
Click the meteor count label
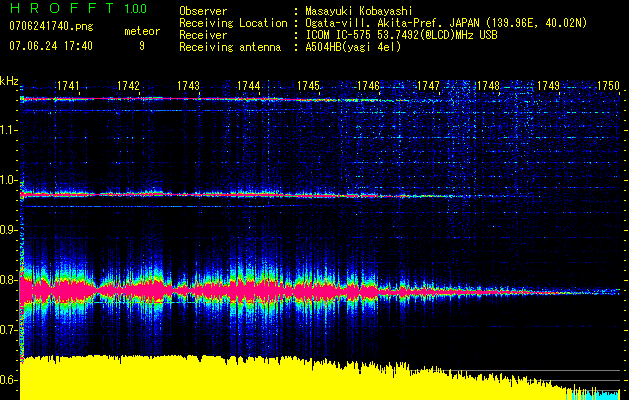click(141, 31)
